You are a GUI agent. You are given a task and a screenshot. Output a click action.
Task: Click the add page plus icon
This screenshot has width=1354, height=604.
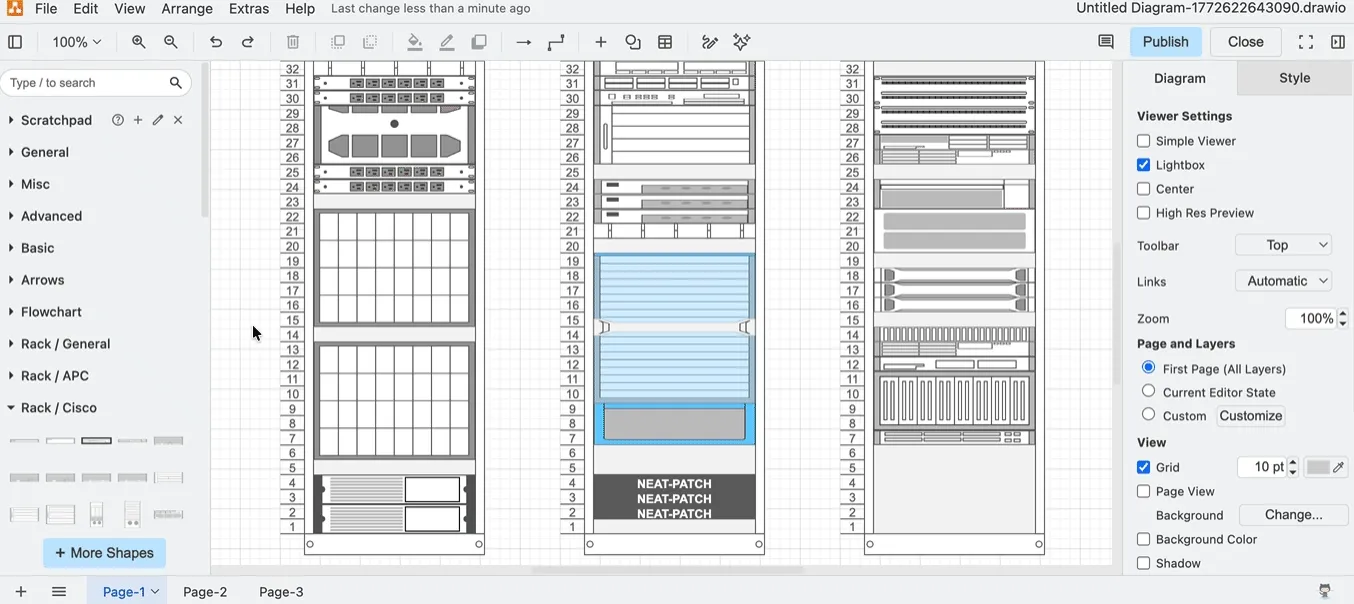(x=20, y=592)
